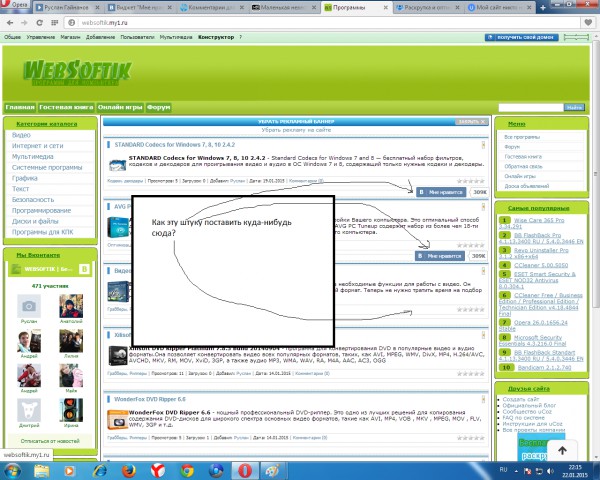Screen dimensions: 600x480
Task: Click VK 'Мне нравится' under AVG entry
Action: tap(440, 256)
